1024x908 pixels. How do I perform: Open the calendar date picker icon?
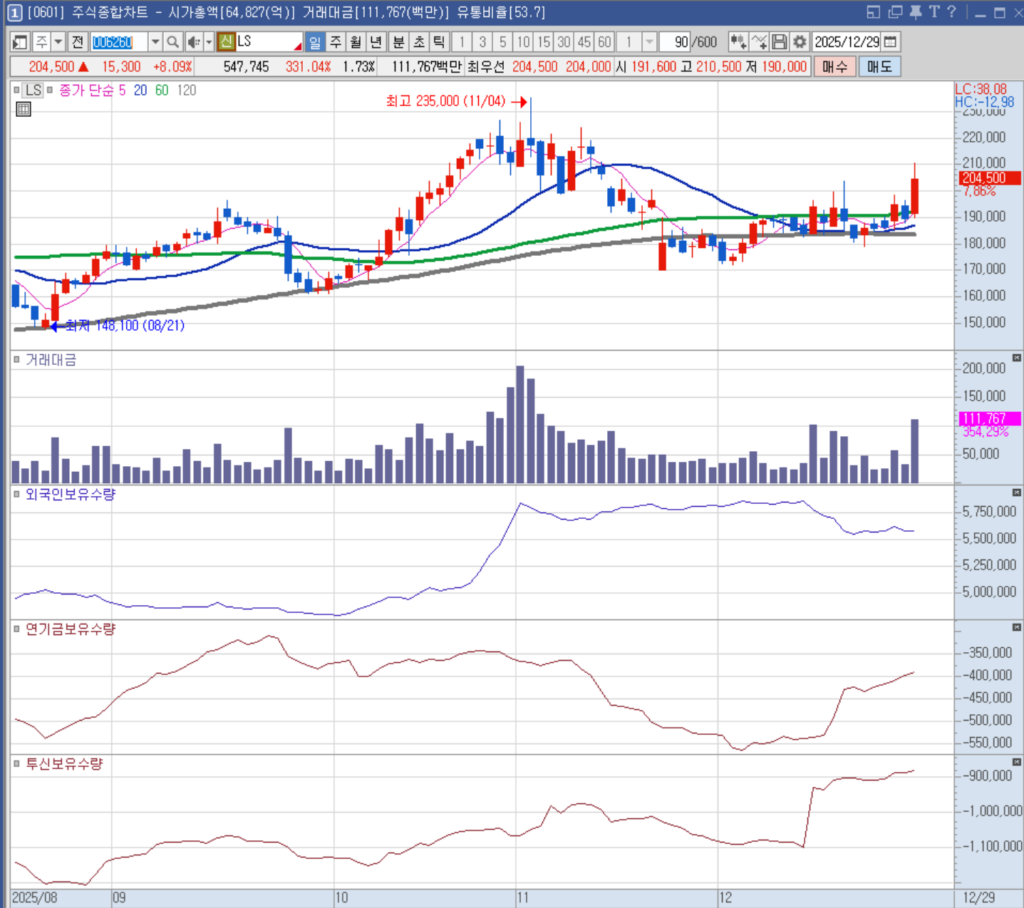point(890,42)
